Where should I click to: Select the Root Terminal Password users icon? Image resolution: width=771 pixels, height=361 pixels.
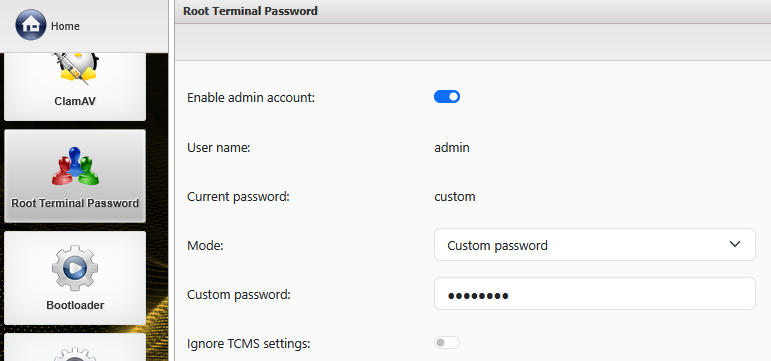coord(75,166)
